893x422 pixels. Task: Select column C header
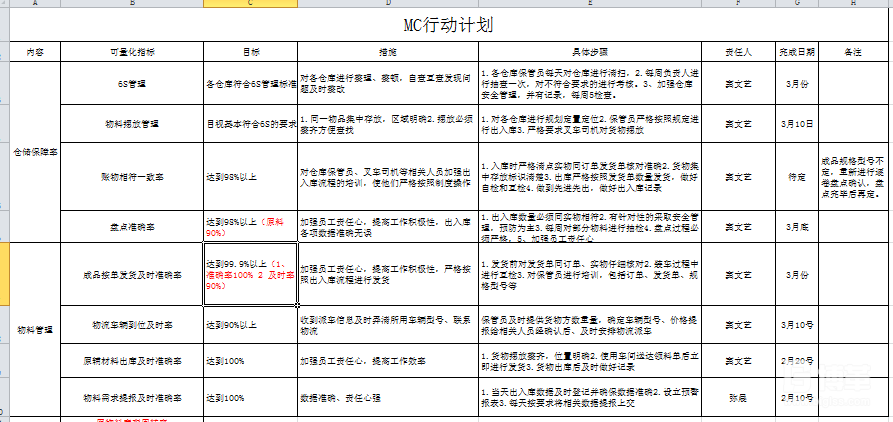click(x=250, y=4)
